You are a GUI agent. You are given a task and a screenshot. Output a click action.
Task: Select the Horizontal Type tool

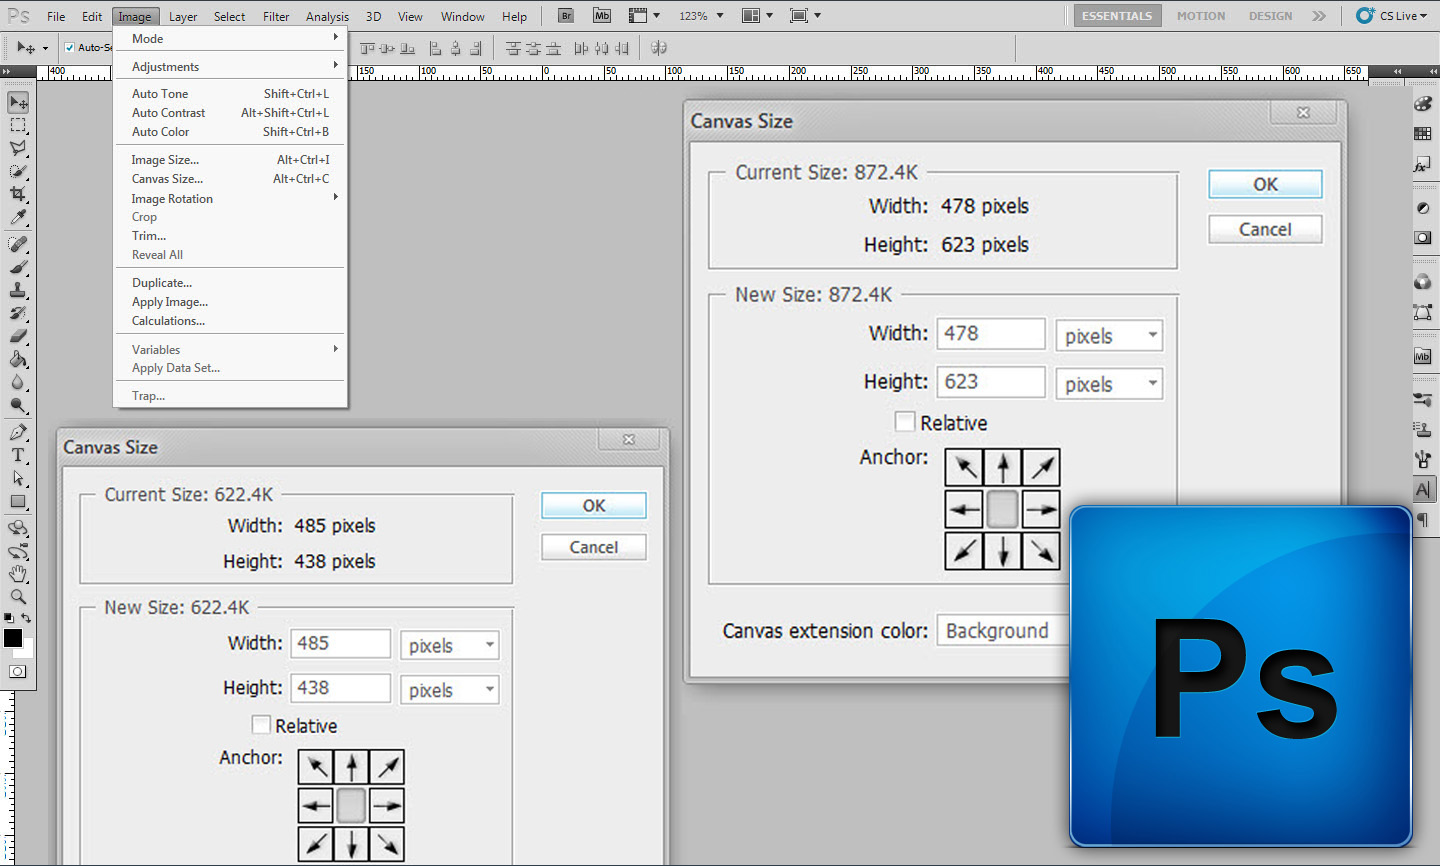(18, 455)
